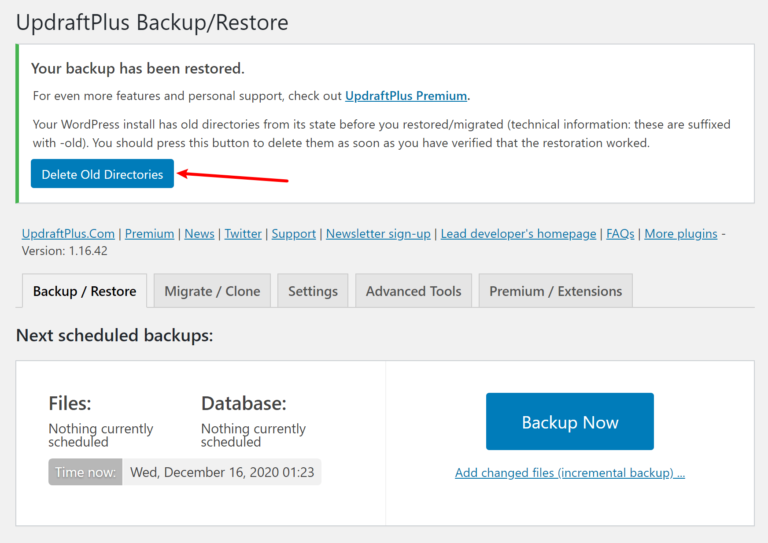Viewport: 768px width, 543px height.
Task: Visit the UpdraftPlus.Com link
Action: (x=68, y=233)
